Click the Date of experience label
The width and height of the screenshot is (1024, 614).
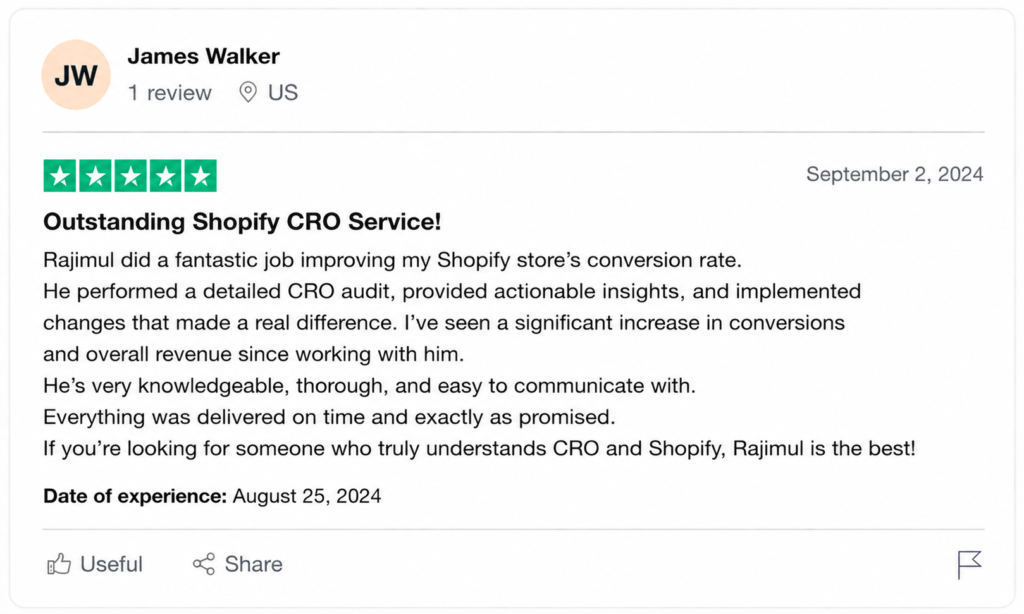click(x=135, y=496)
